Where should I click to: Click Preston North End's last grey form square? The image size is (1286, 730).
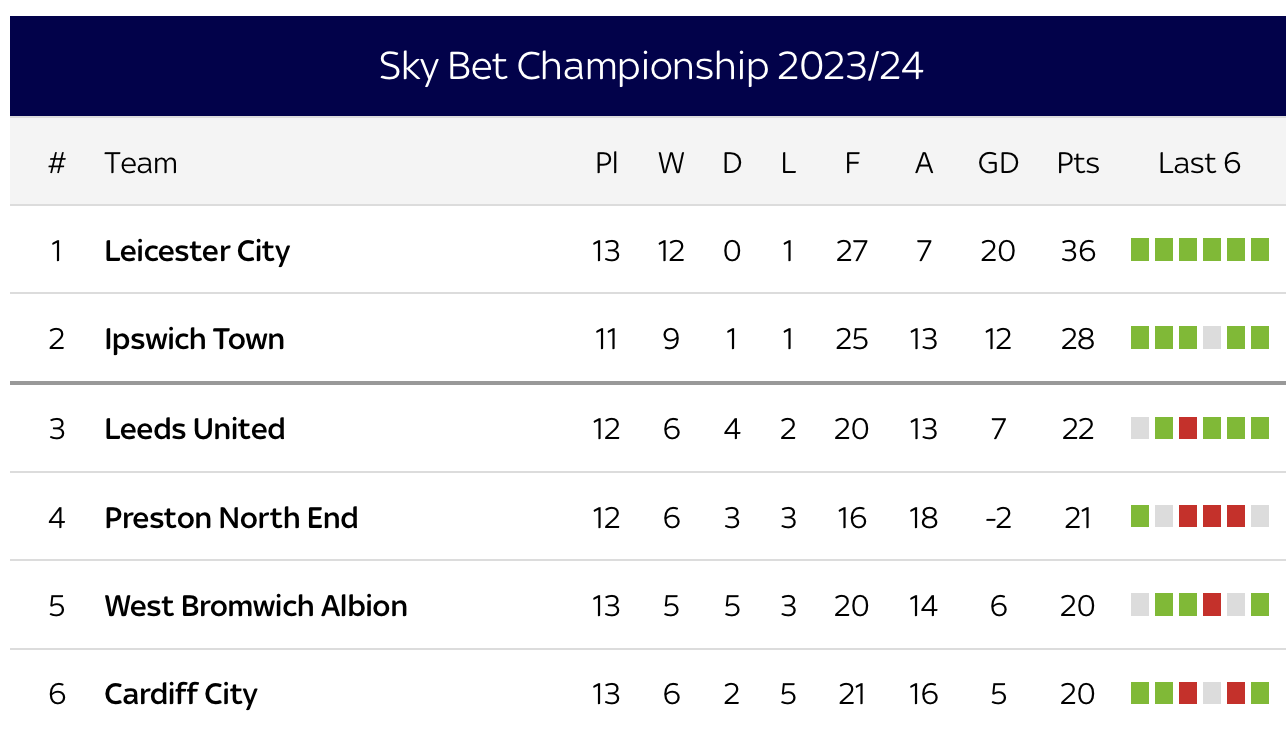click(1260, 517)
